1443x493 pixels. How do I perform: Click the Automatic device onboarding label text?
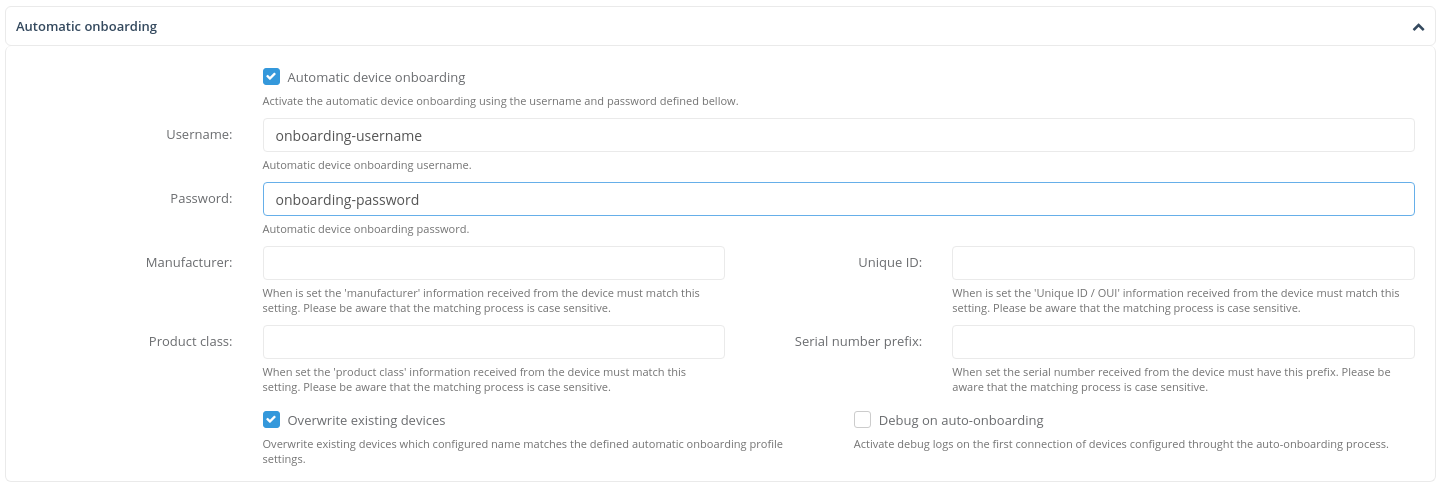coord(376,77)
